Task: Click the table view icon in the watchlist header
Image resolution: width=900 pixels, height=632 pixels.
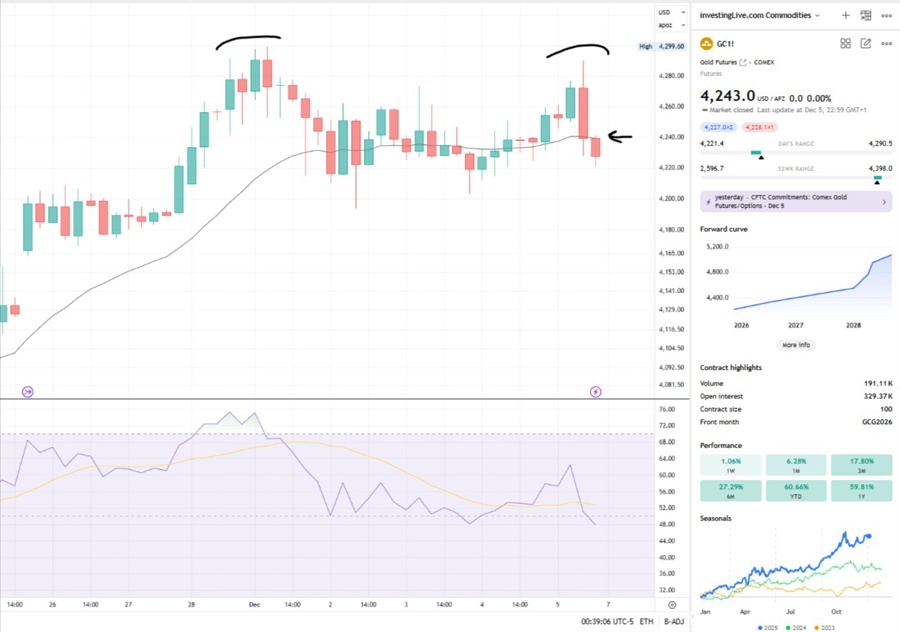Action: coord(866,15)
